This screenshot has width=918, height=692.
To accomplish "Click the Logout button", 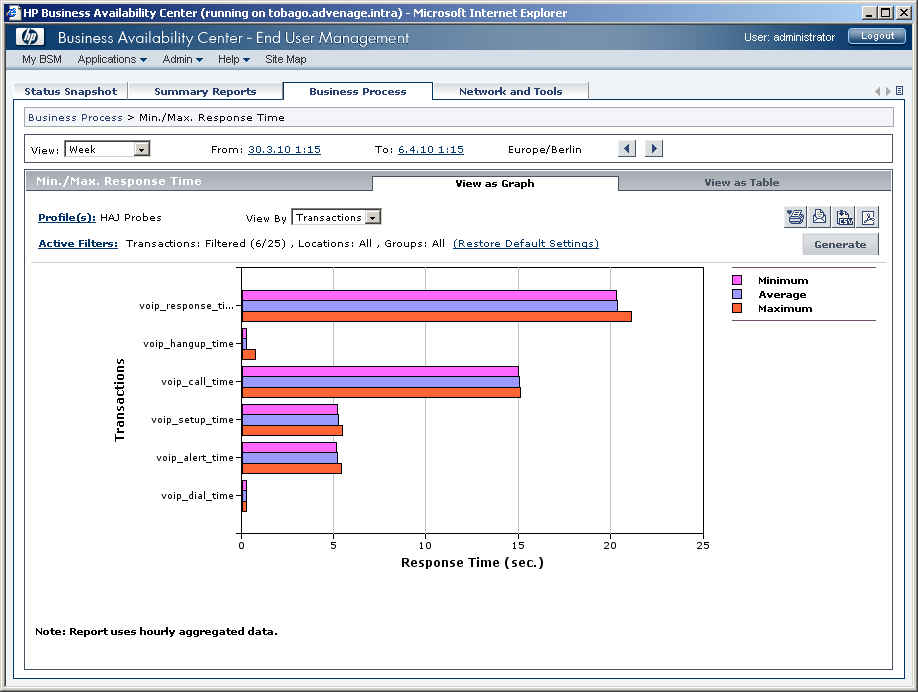I will coord(877,36).
